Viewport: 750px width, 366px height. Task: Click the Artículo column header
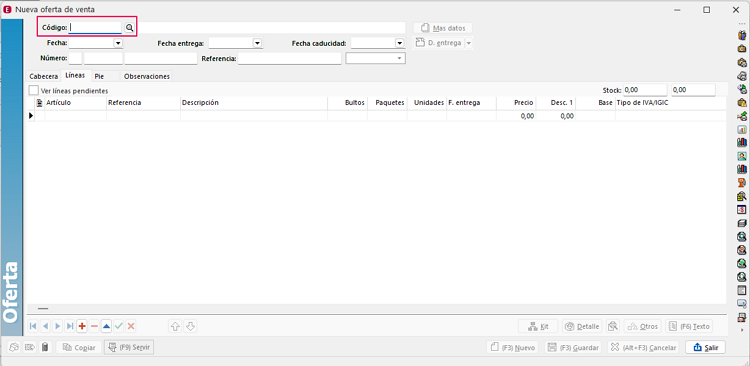click(76, 103)
